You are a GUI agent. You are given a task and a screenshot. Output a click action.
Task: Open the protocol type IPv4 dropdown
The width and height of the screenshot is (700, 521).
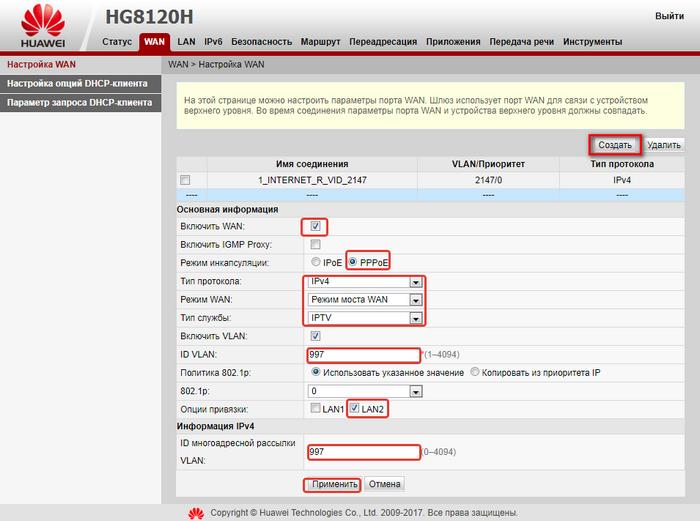(x=366, y=281)
